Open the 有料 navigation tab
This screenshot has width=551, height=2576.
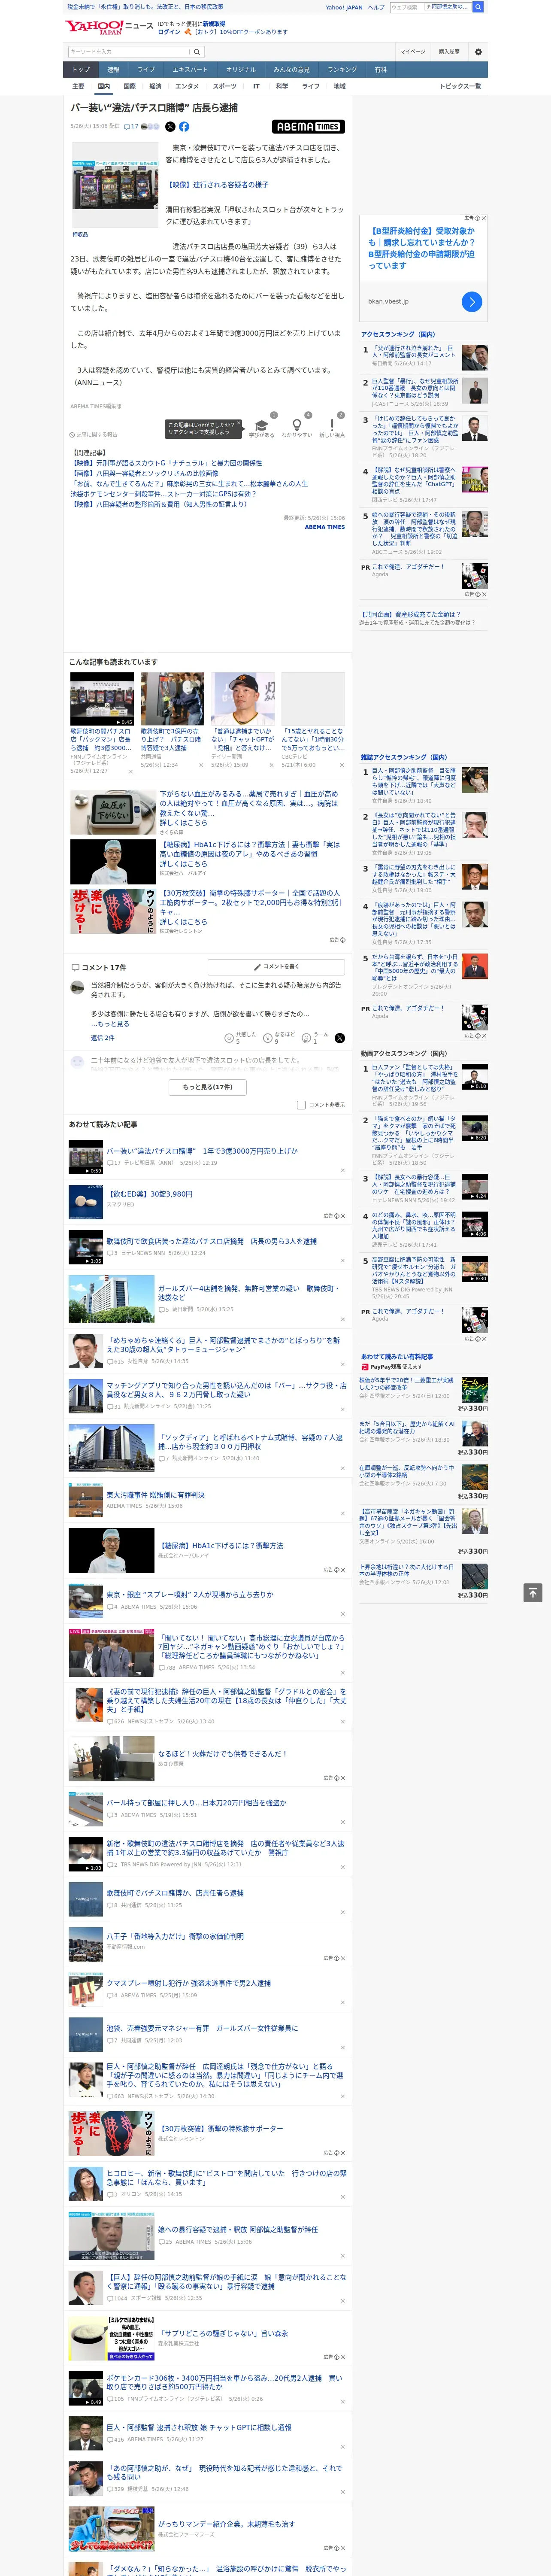[x=381, y=70]
